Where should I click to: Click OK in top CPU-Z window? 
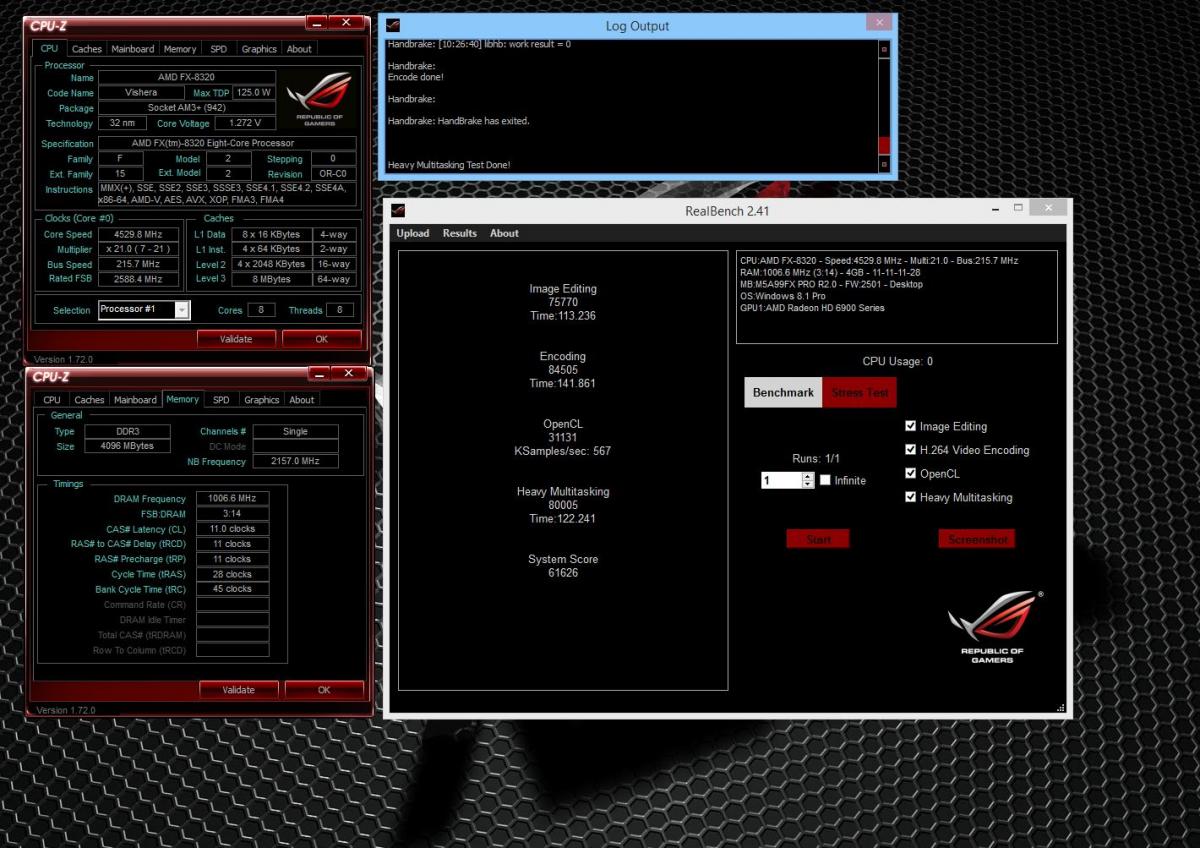321,339
